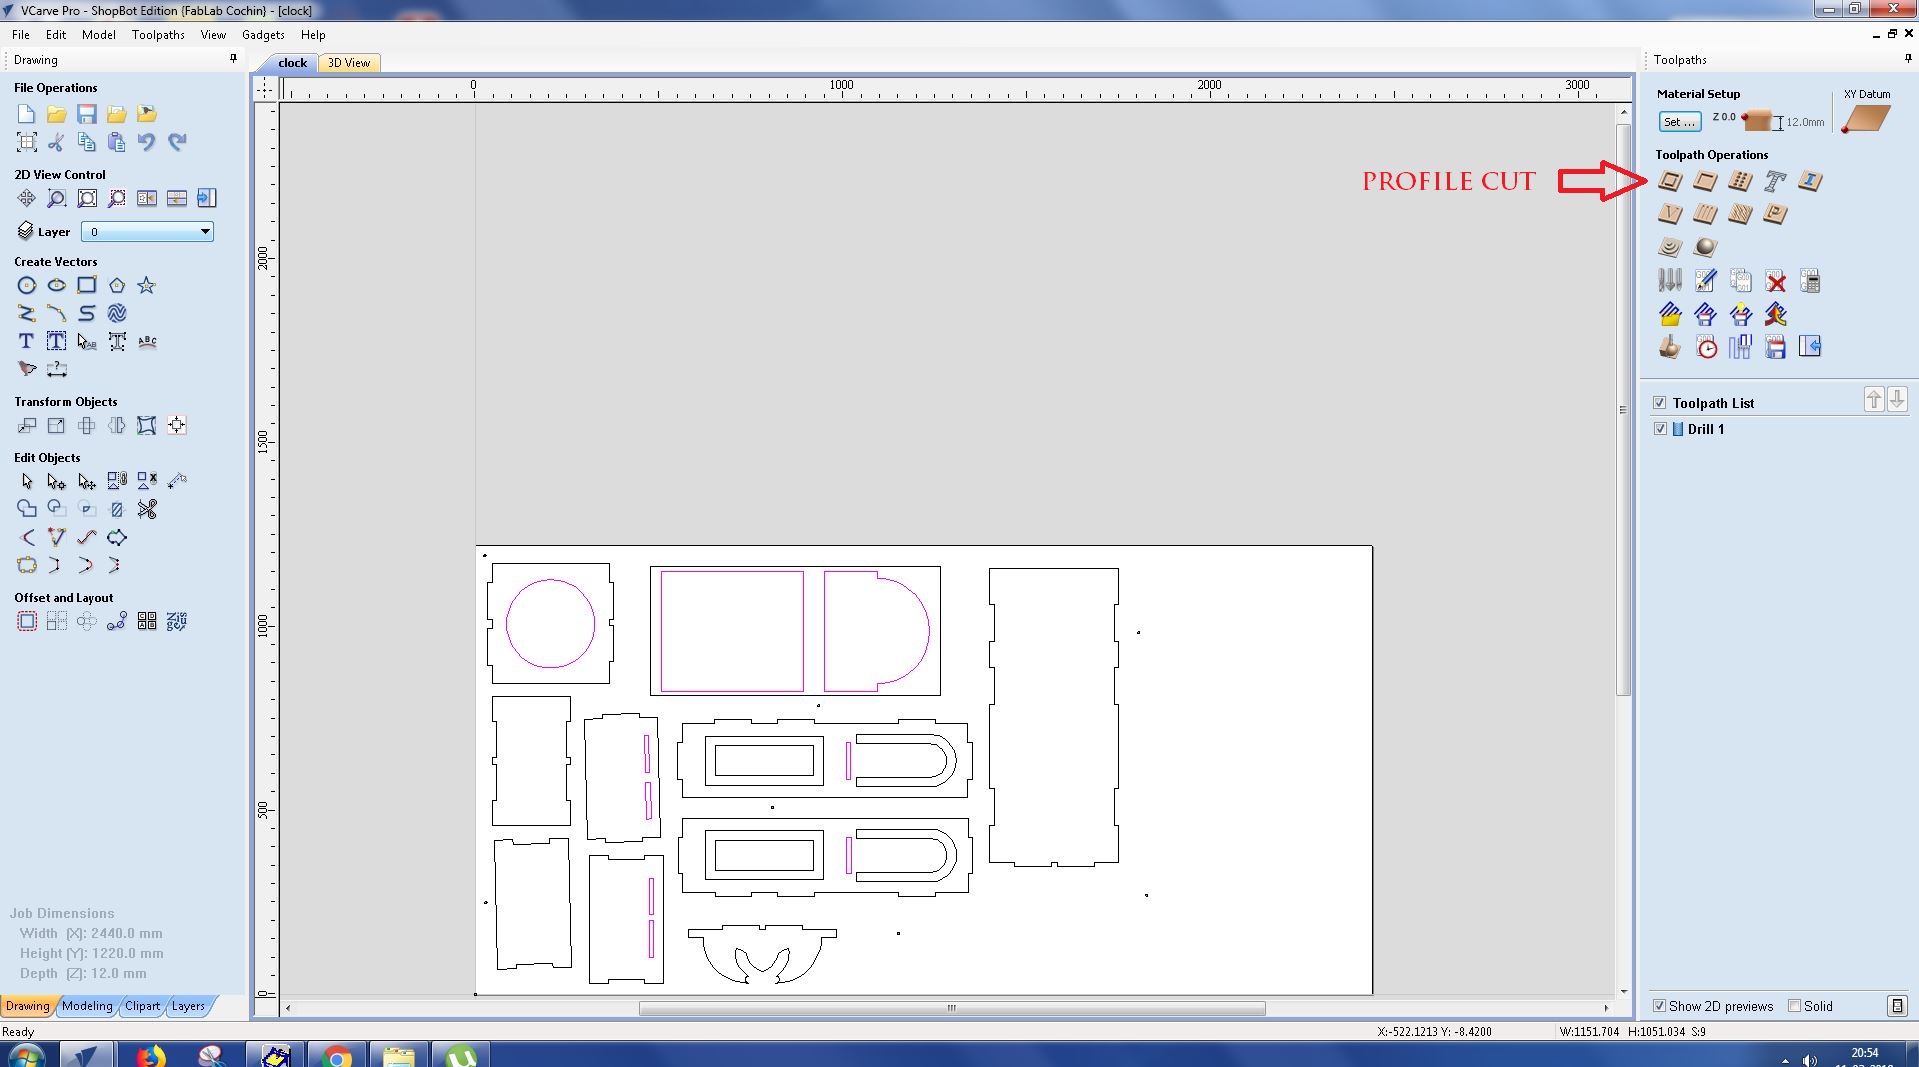Open uTorrent from the taskbar
Screen dimensions: 1919x1067
tap(461, 1055)
